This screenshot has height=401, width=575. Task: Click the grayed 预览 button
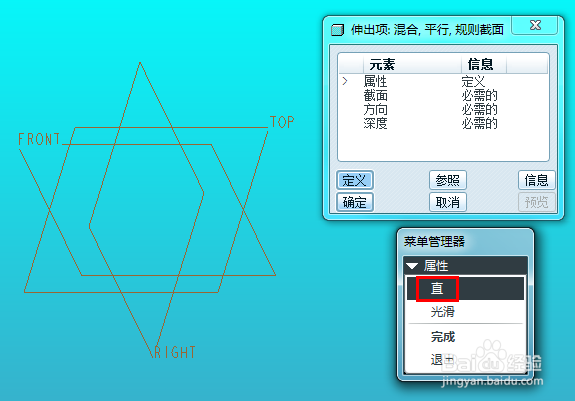click(x=536, y=202)
